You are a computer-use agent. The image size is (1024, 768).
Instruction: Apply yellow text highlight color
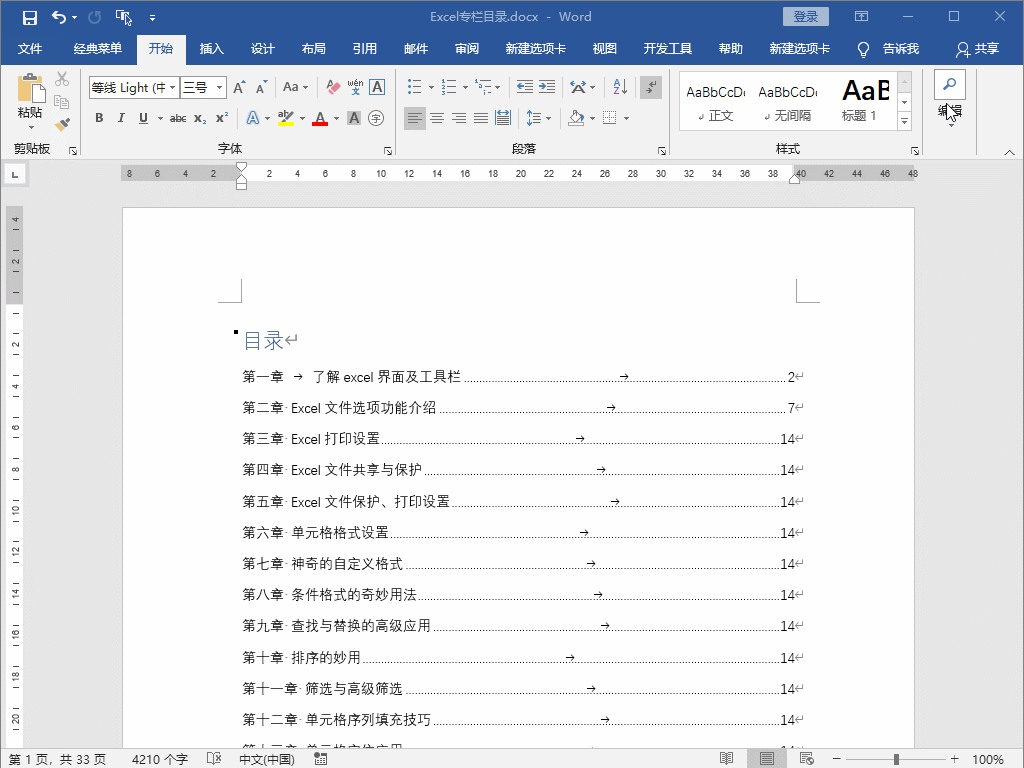click(x=285, y=118)
